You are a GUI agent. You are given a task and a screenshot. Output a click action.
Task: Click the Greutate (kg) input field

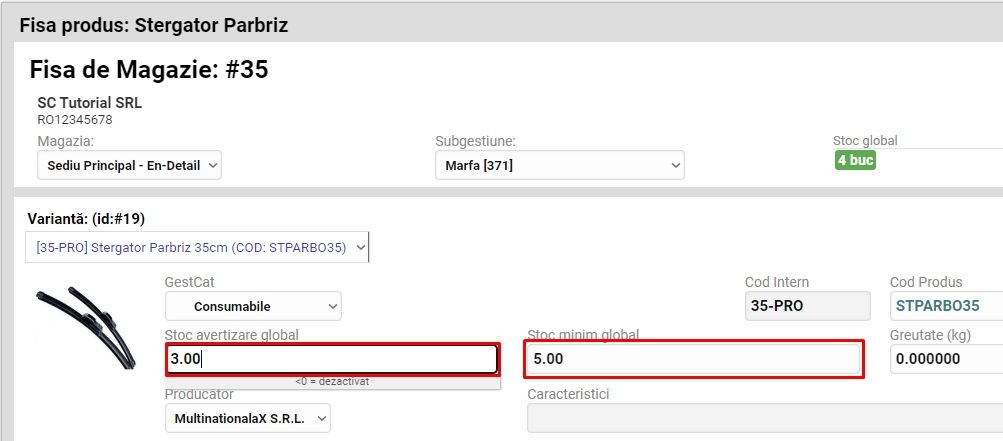tap(946, 359)
